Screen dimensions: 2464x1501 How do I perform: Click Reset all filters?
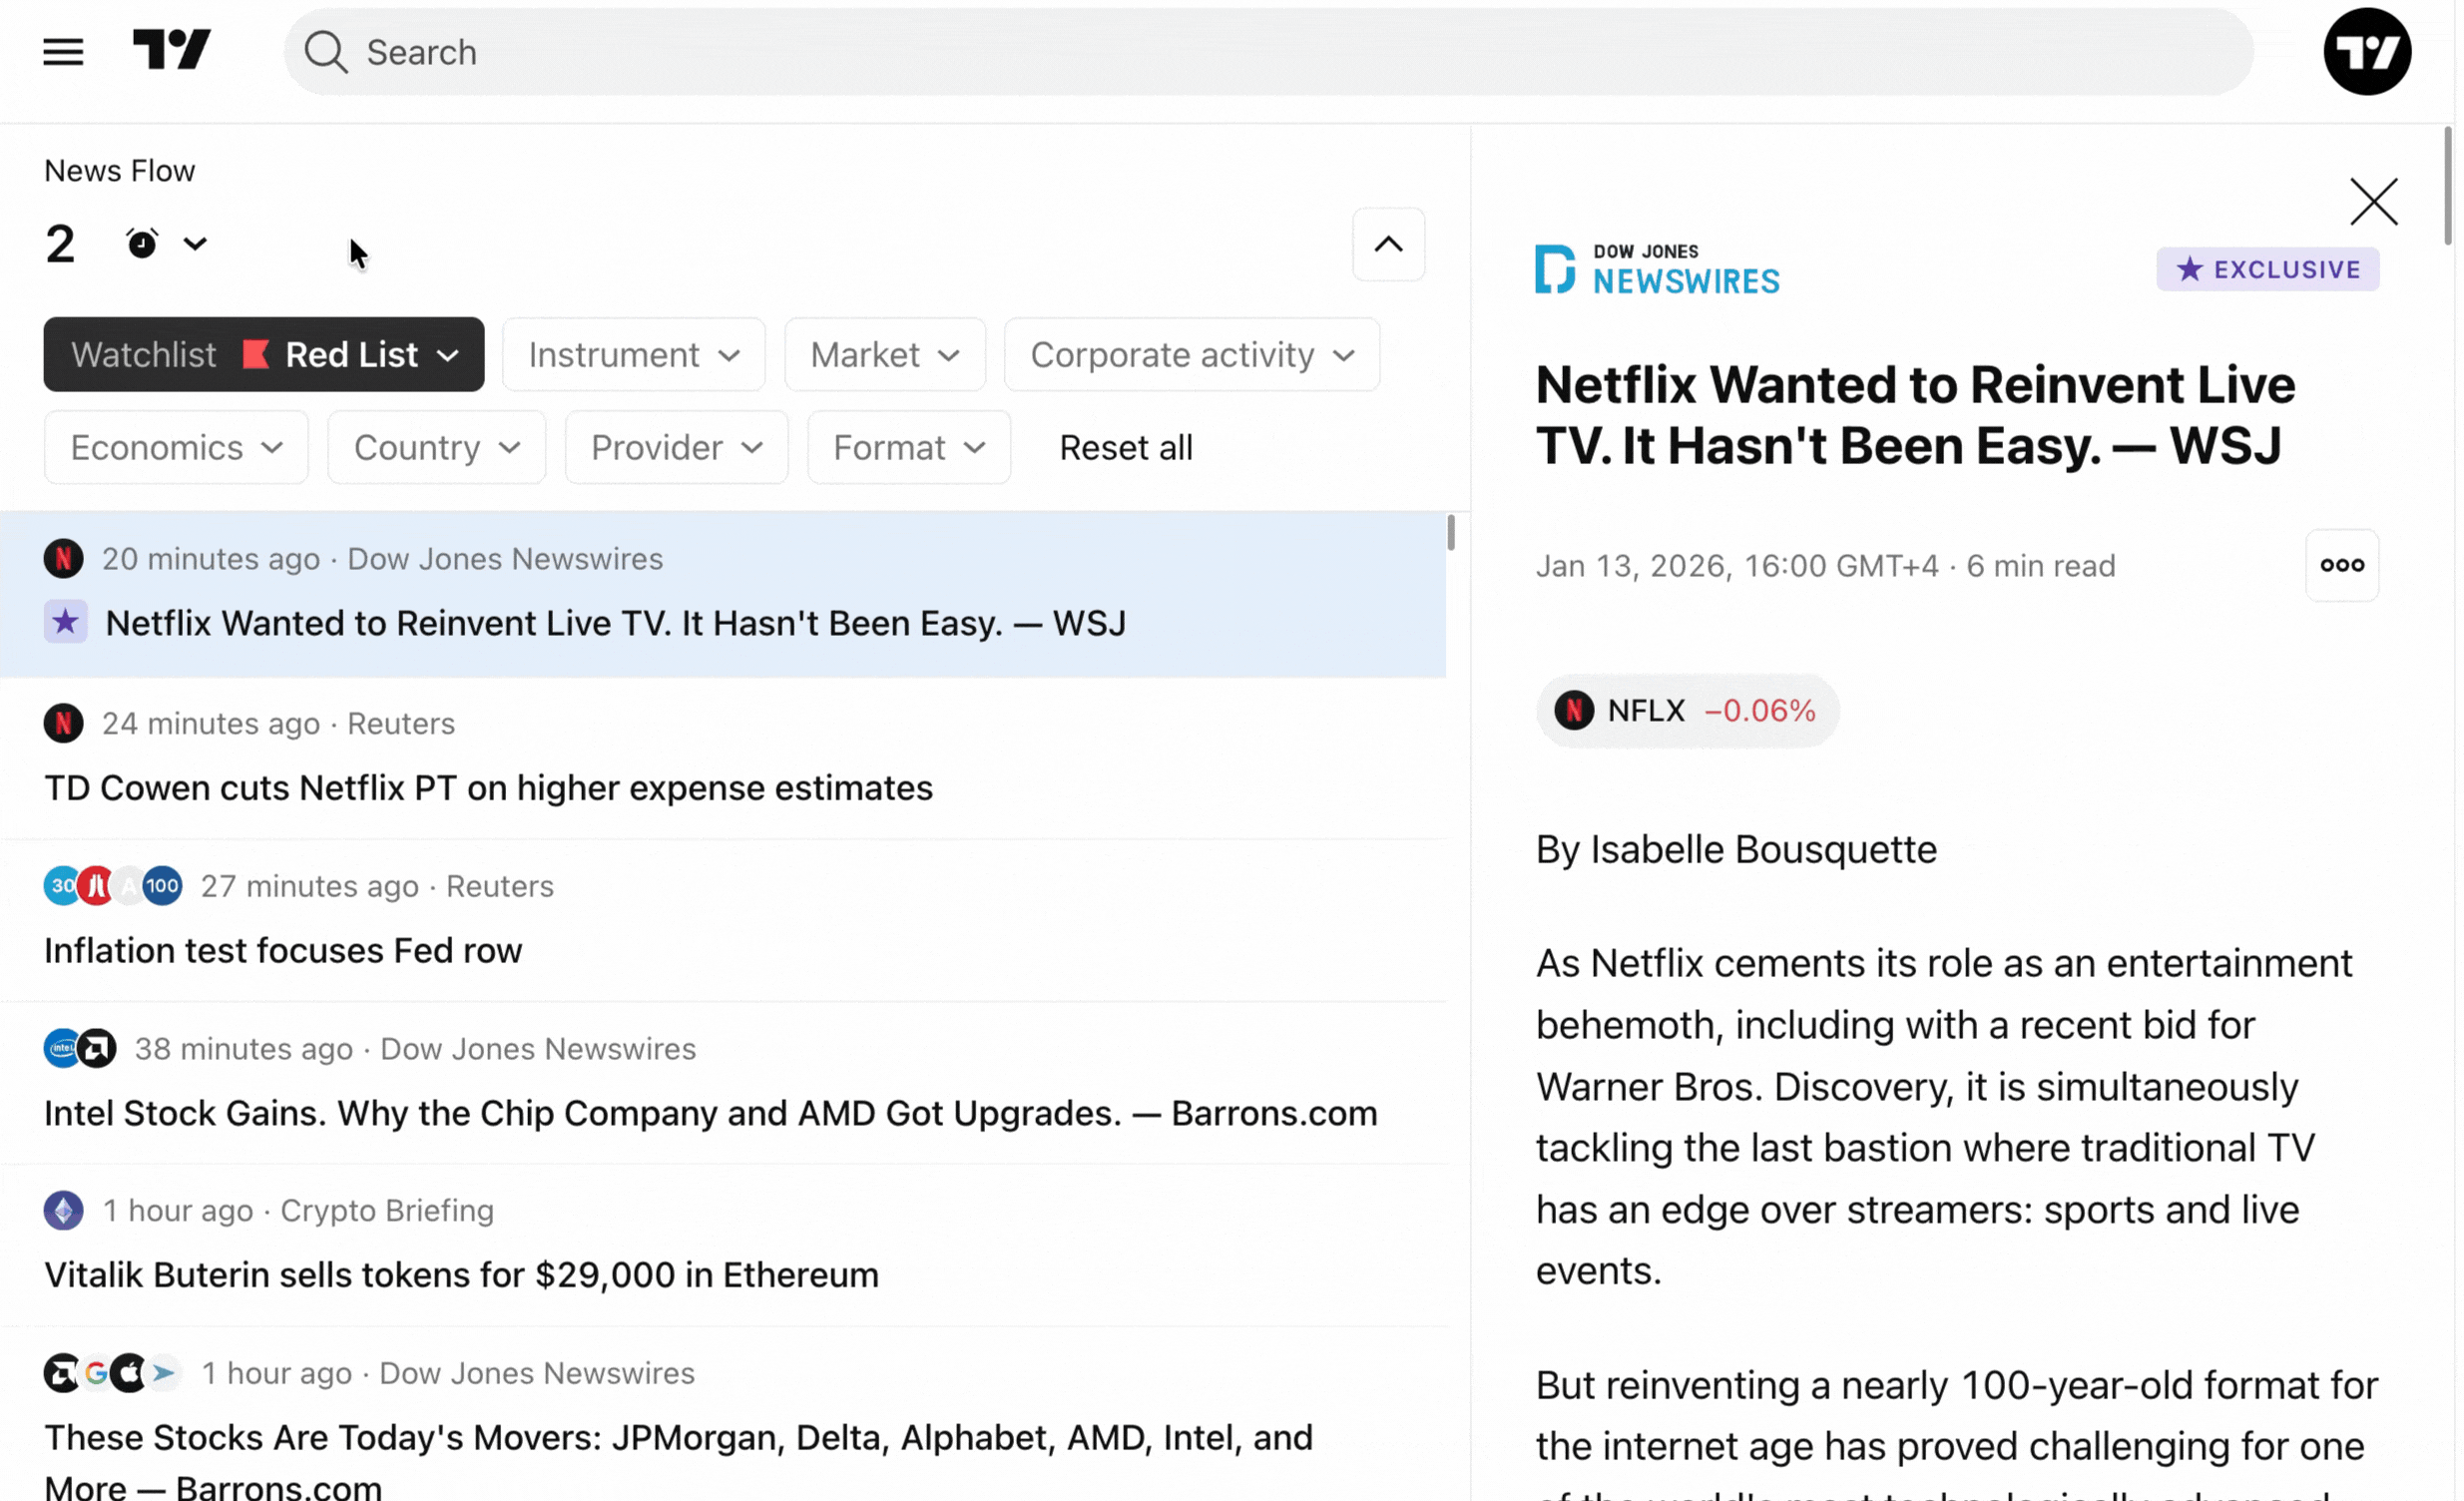(x=1125, y=448)
